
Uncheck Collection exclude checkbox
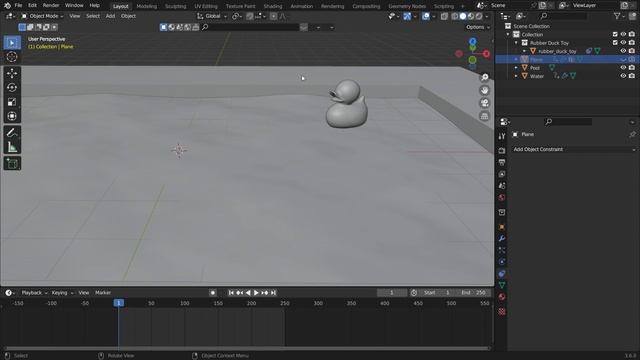(x=615, y=34)
